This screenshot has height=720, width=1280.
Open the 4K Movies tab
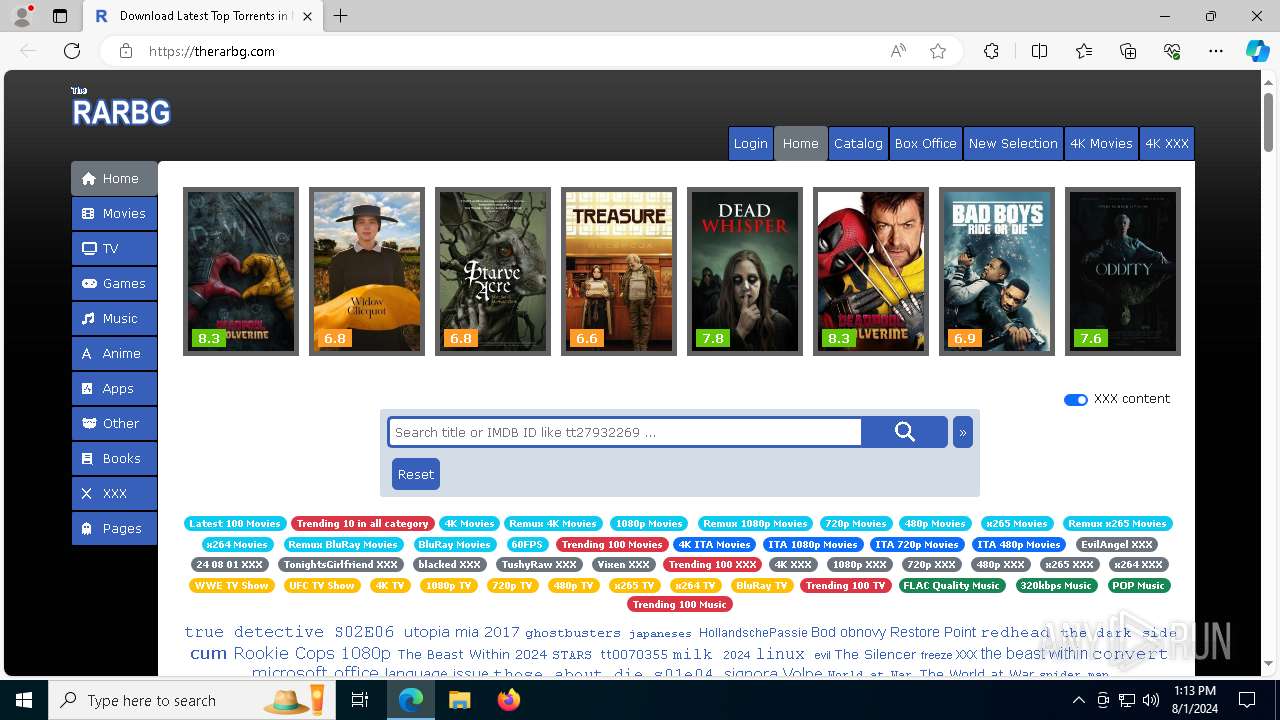[1101, 143]
